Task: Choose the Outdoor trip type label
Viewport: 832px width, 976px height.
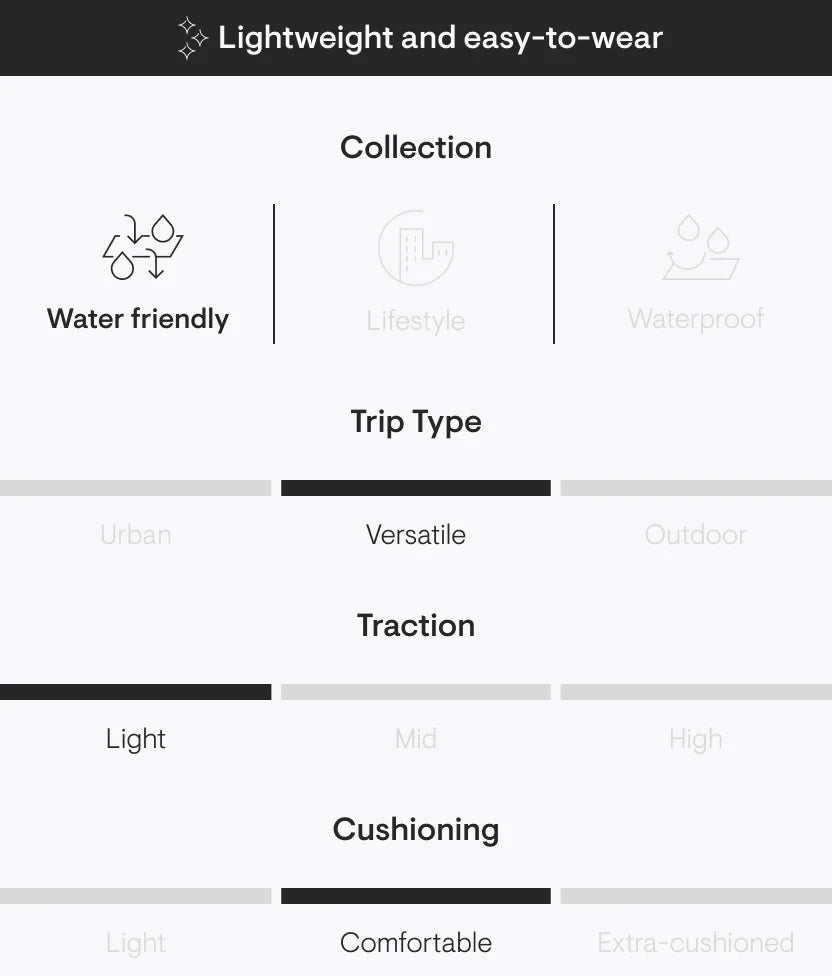Action: pyautogui.click(x=696, y=535)
